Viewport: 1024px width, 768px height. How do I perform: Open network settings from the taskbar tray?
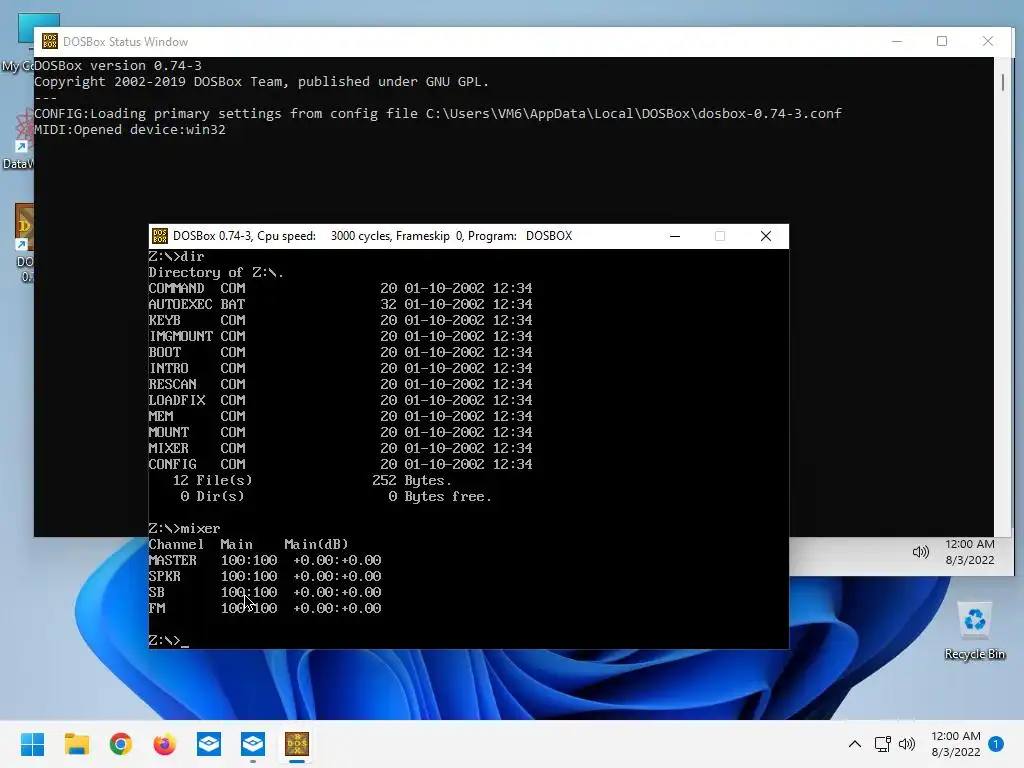[882, 744]
